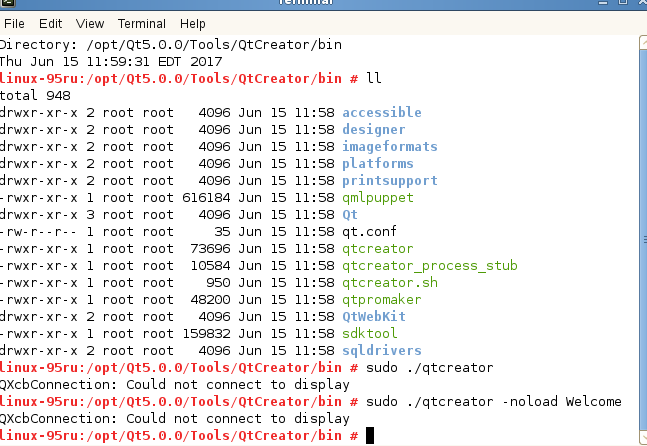
Task: Click the date line 'Thu Jun 15 11:59:31 EDT 2017'
Action: tap(111, 61)
